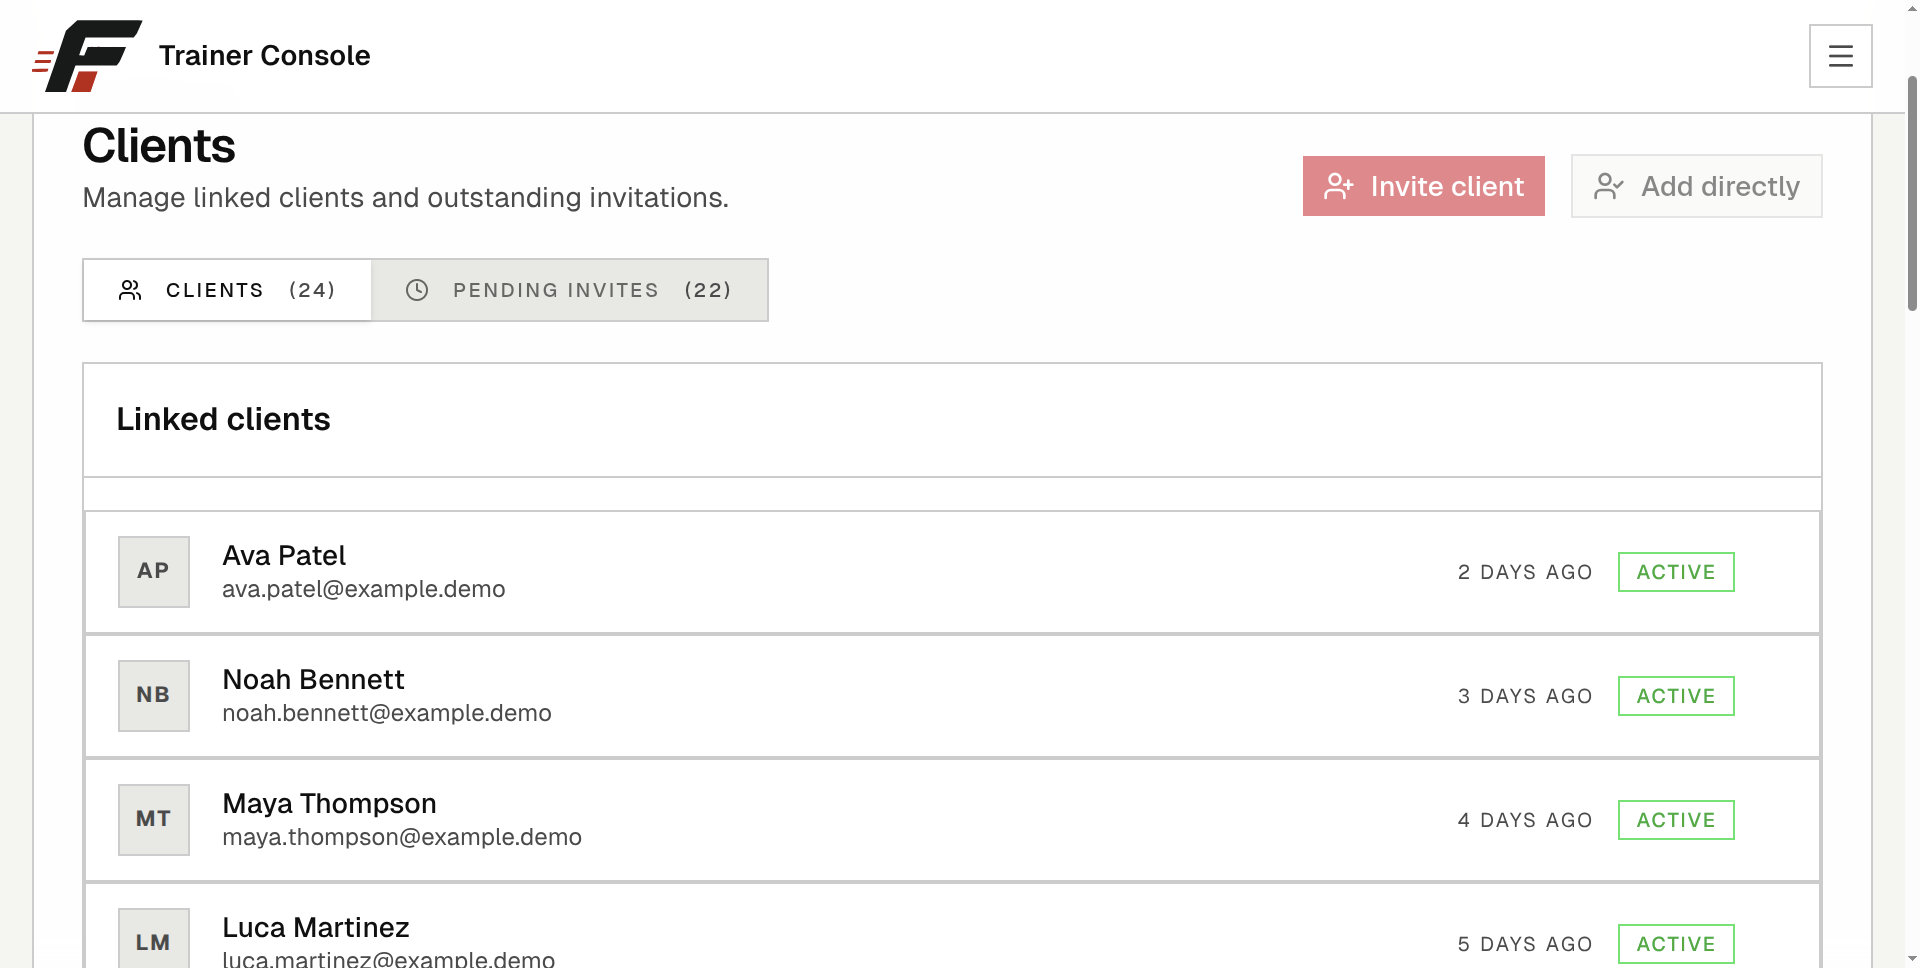Click the Active badge for Ava Patel
The height and width of the screenshot is (968, 1920).
(x=1676, y=572)
